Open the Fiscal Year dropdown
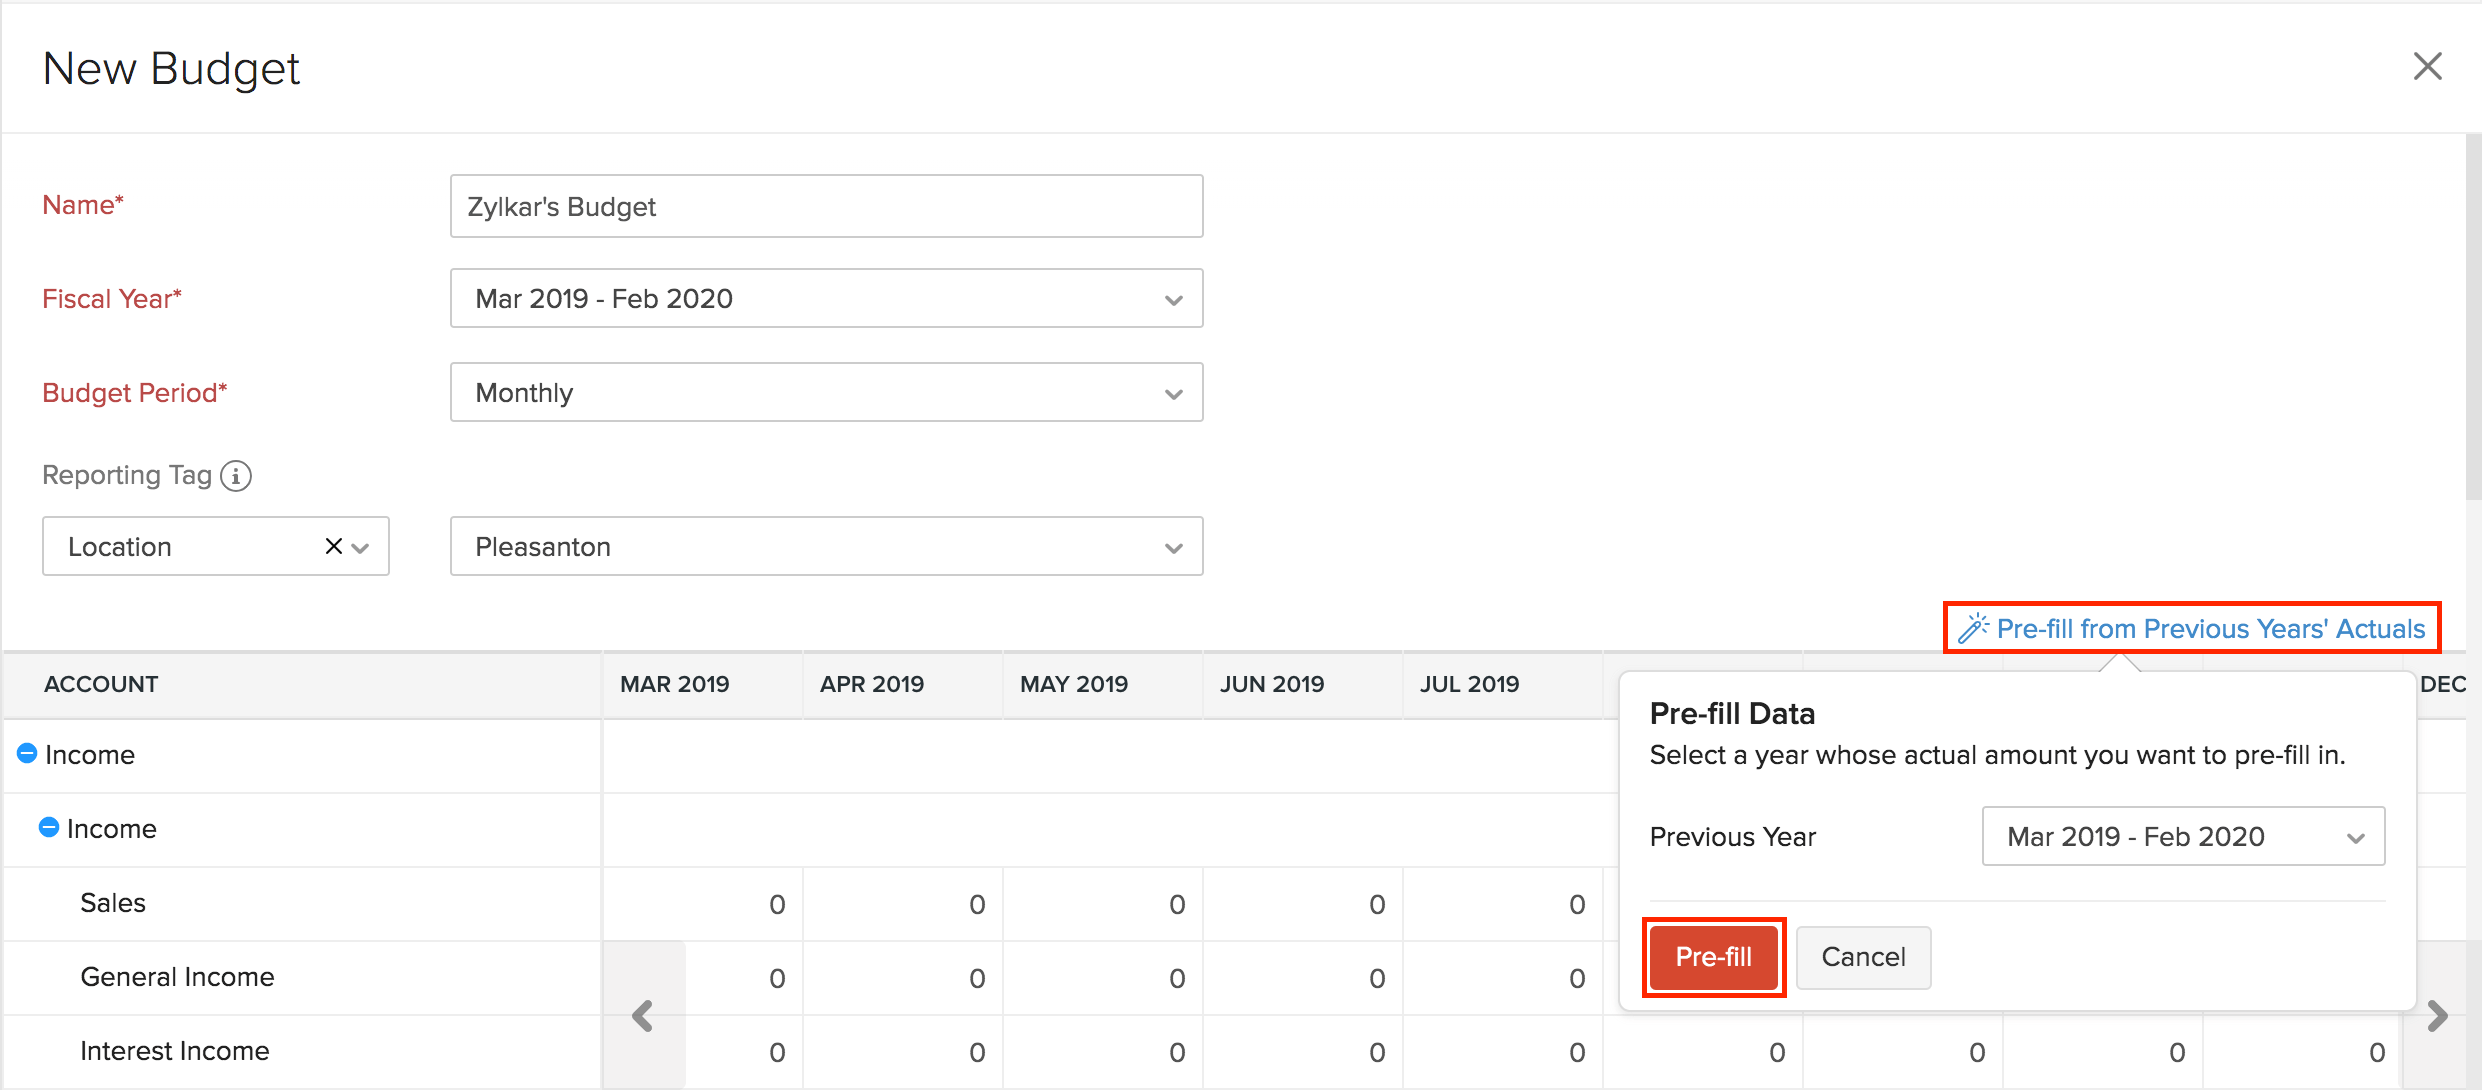The width and height of the screenshot is (2482, 1090). click(x=826, y=298)
